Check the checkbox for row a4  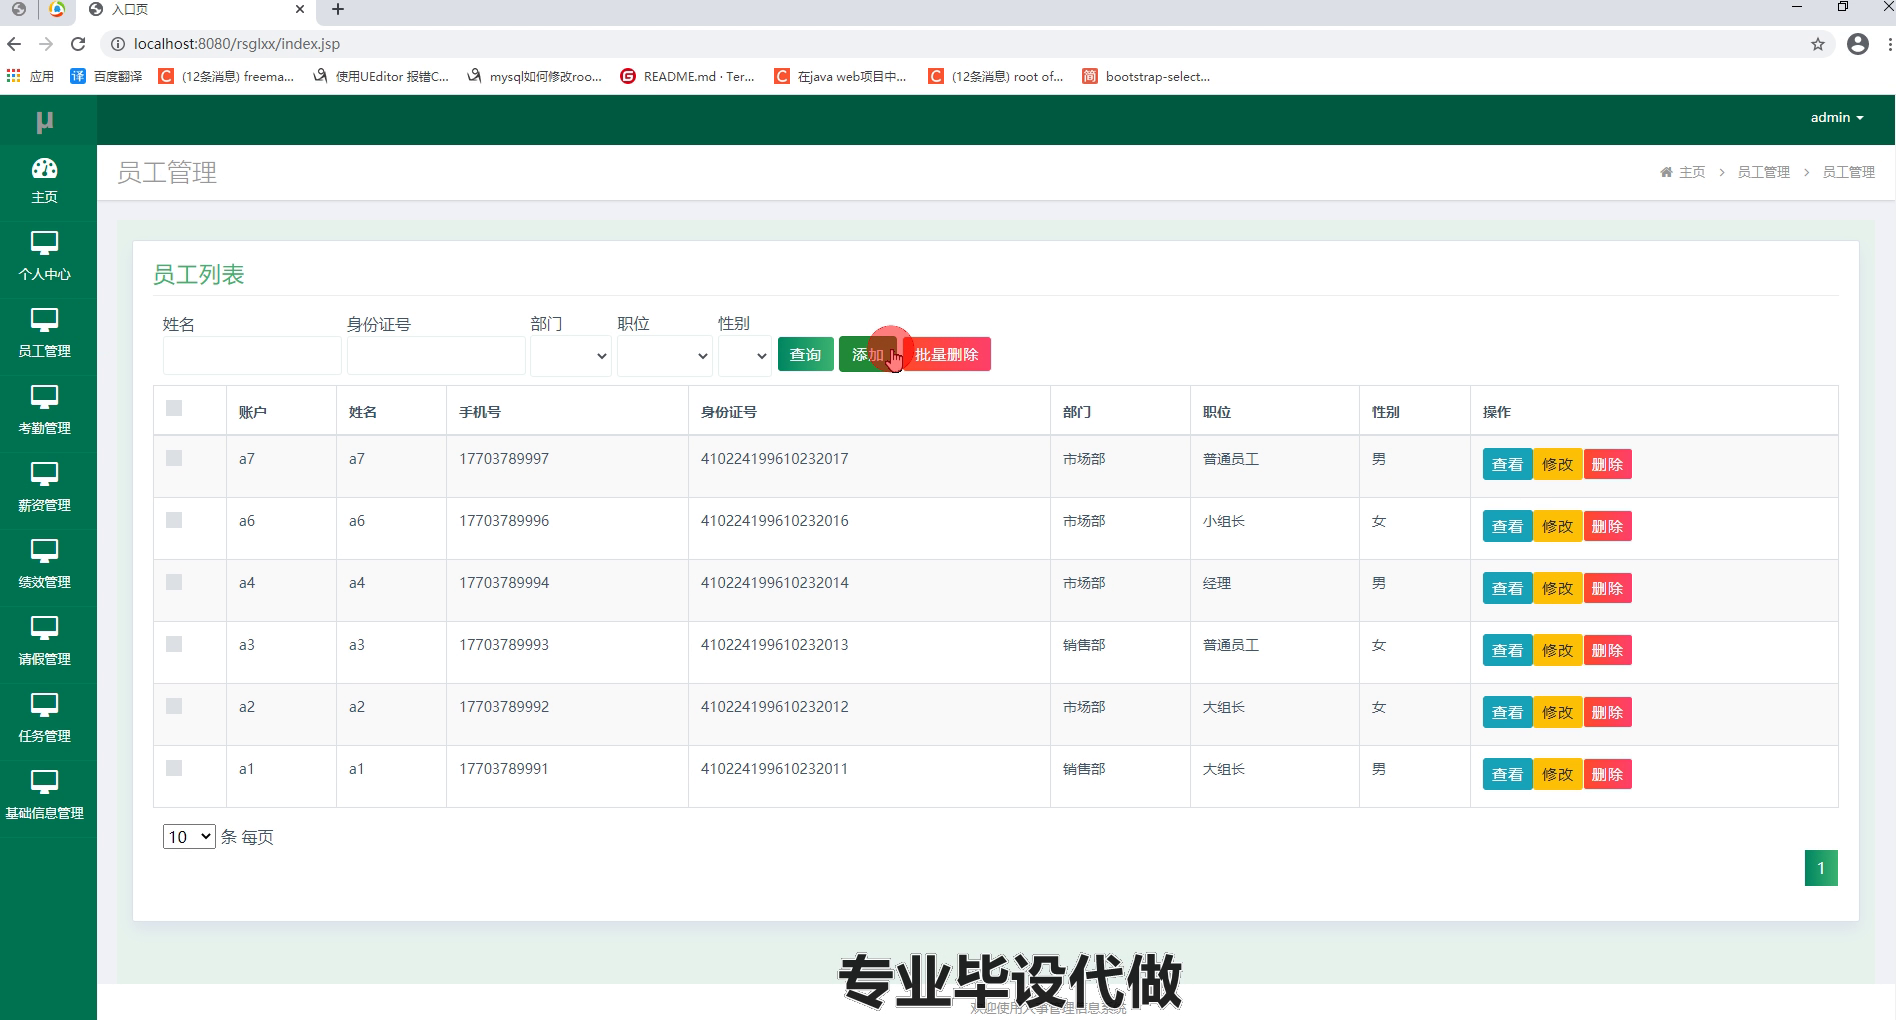[x=174, y=582]
